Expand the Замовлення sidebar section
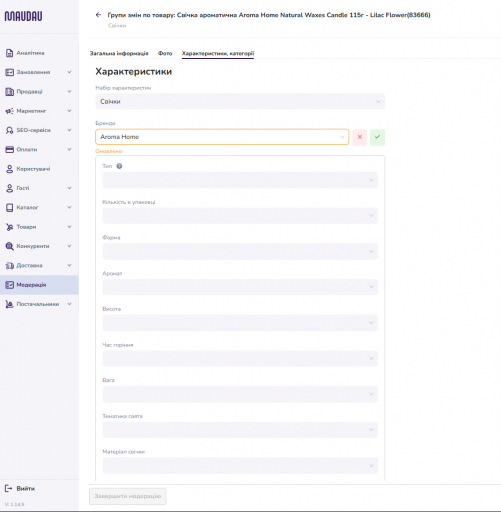This screenshot has width=501, height=512. pos(69,72)
